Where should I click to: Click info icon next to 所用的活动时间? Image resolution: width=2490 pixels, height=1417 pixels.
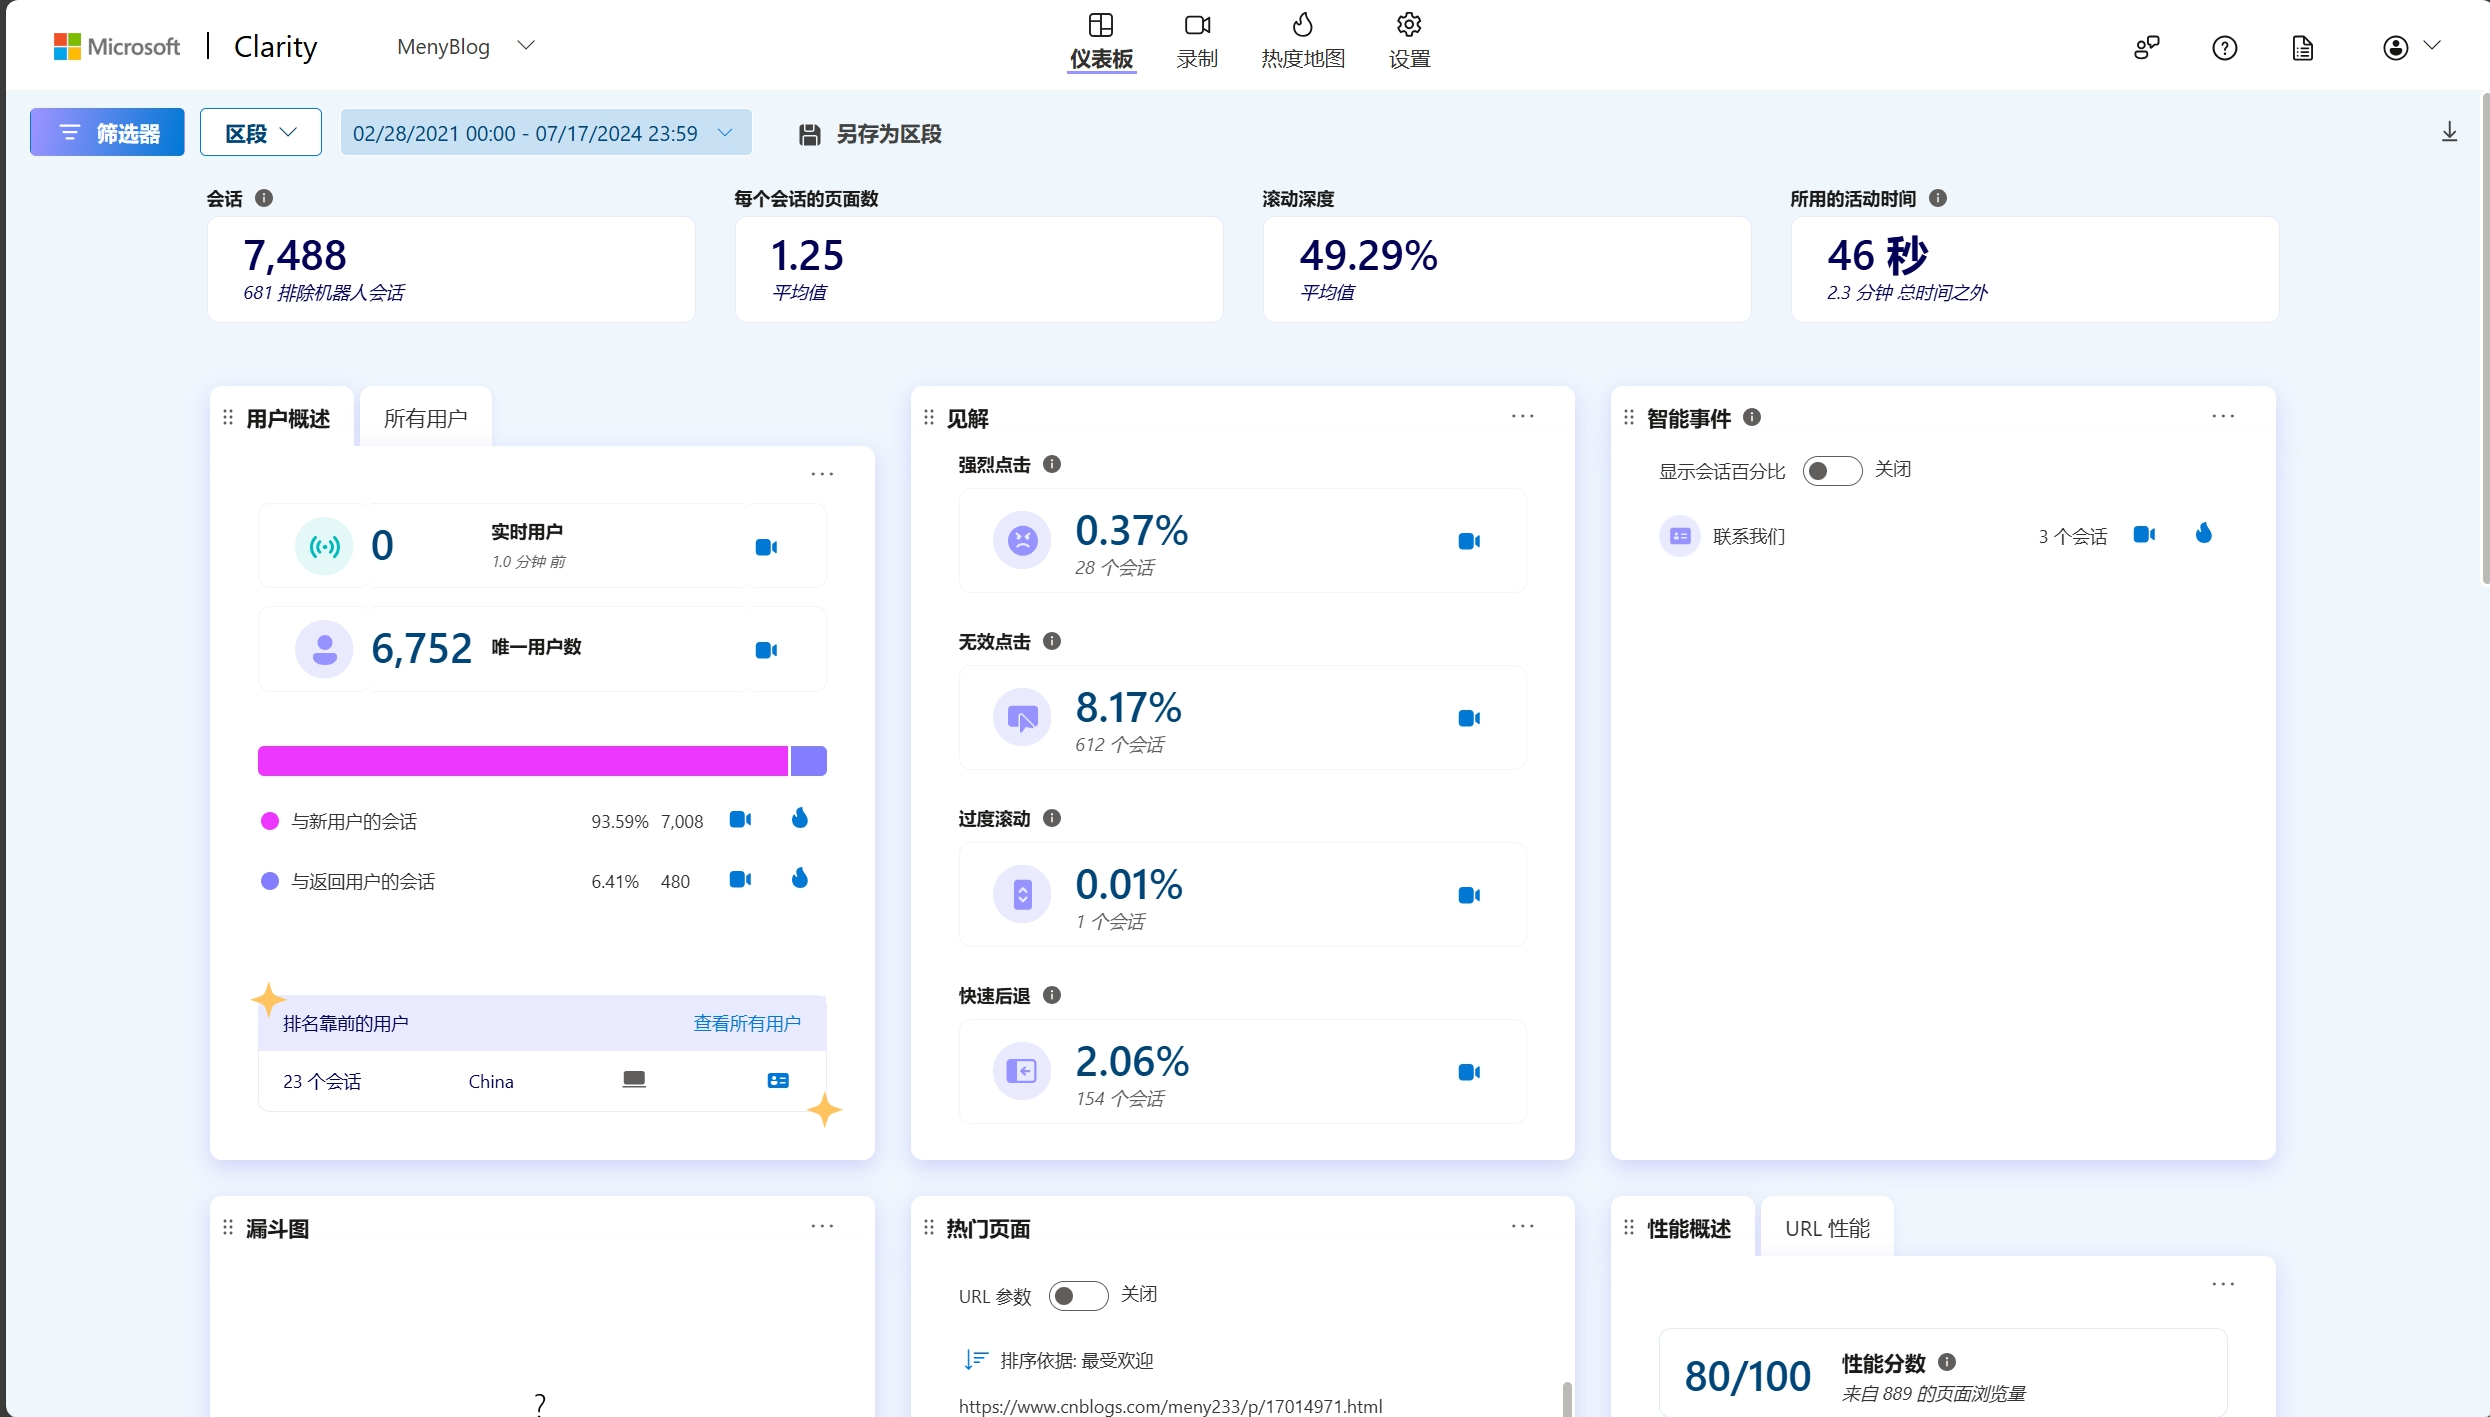(x=1938, y=198)
